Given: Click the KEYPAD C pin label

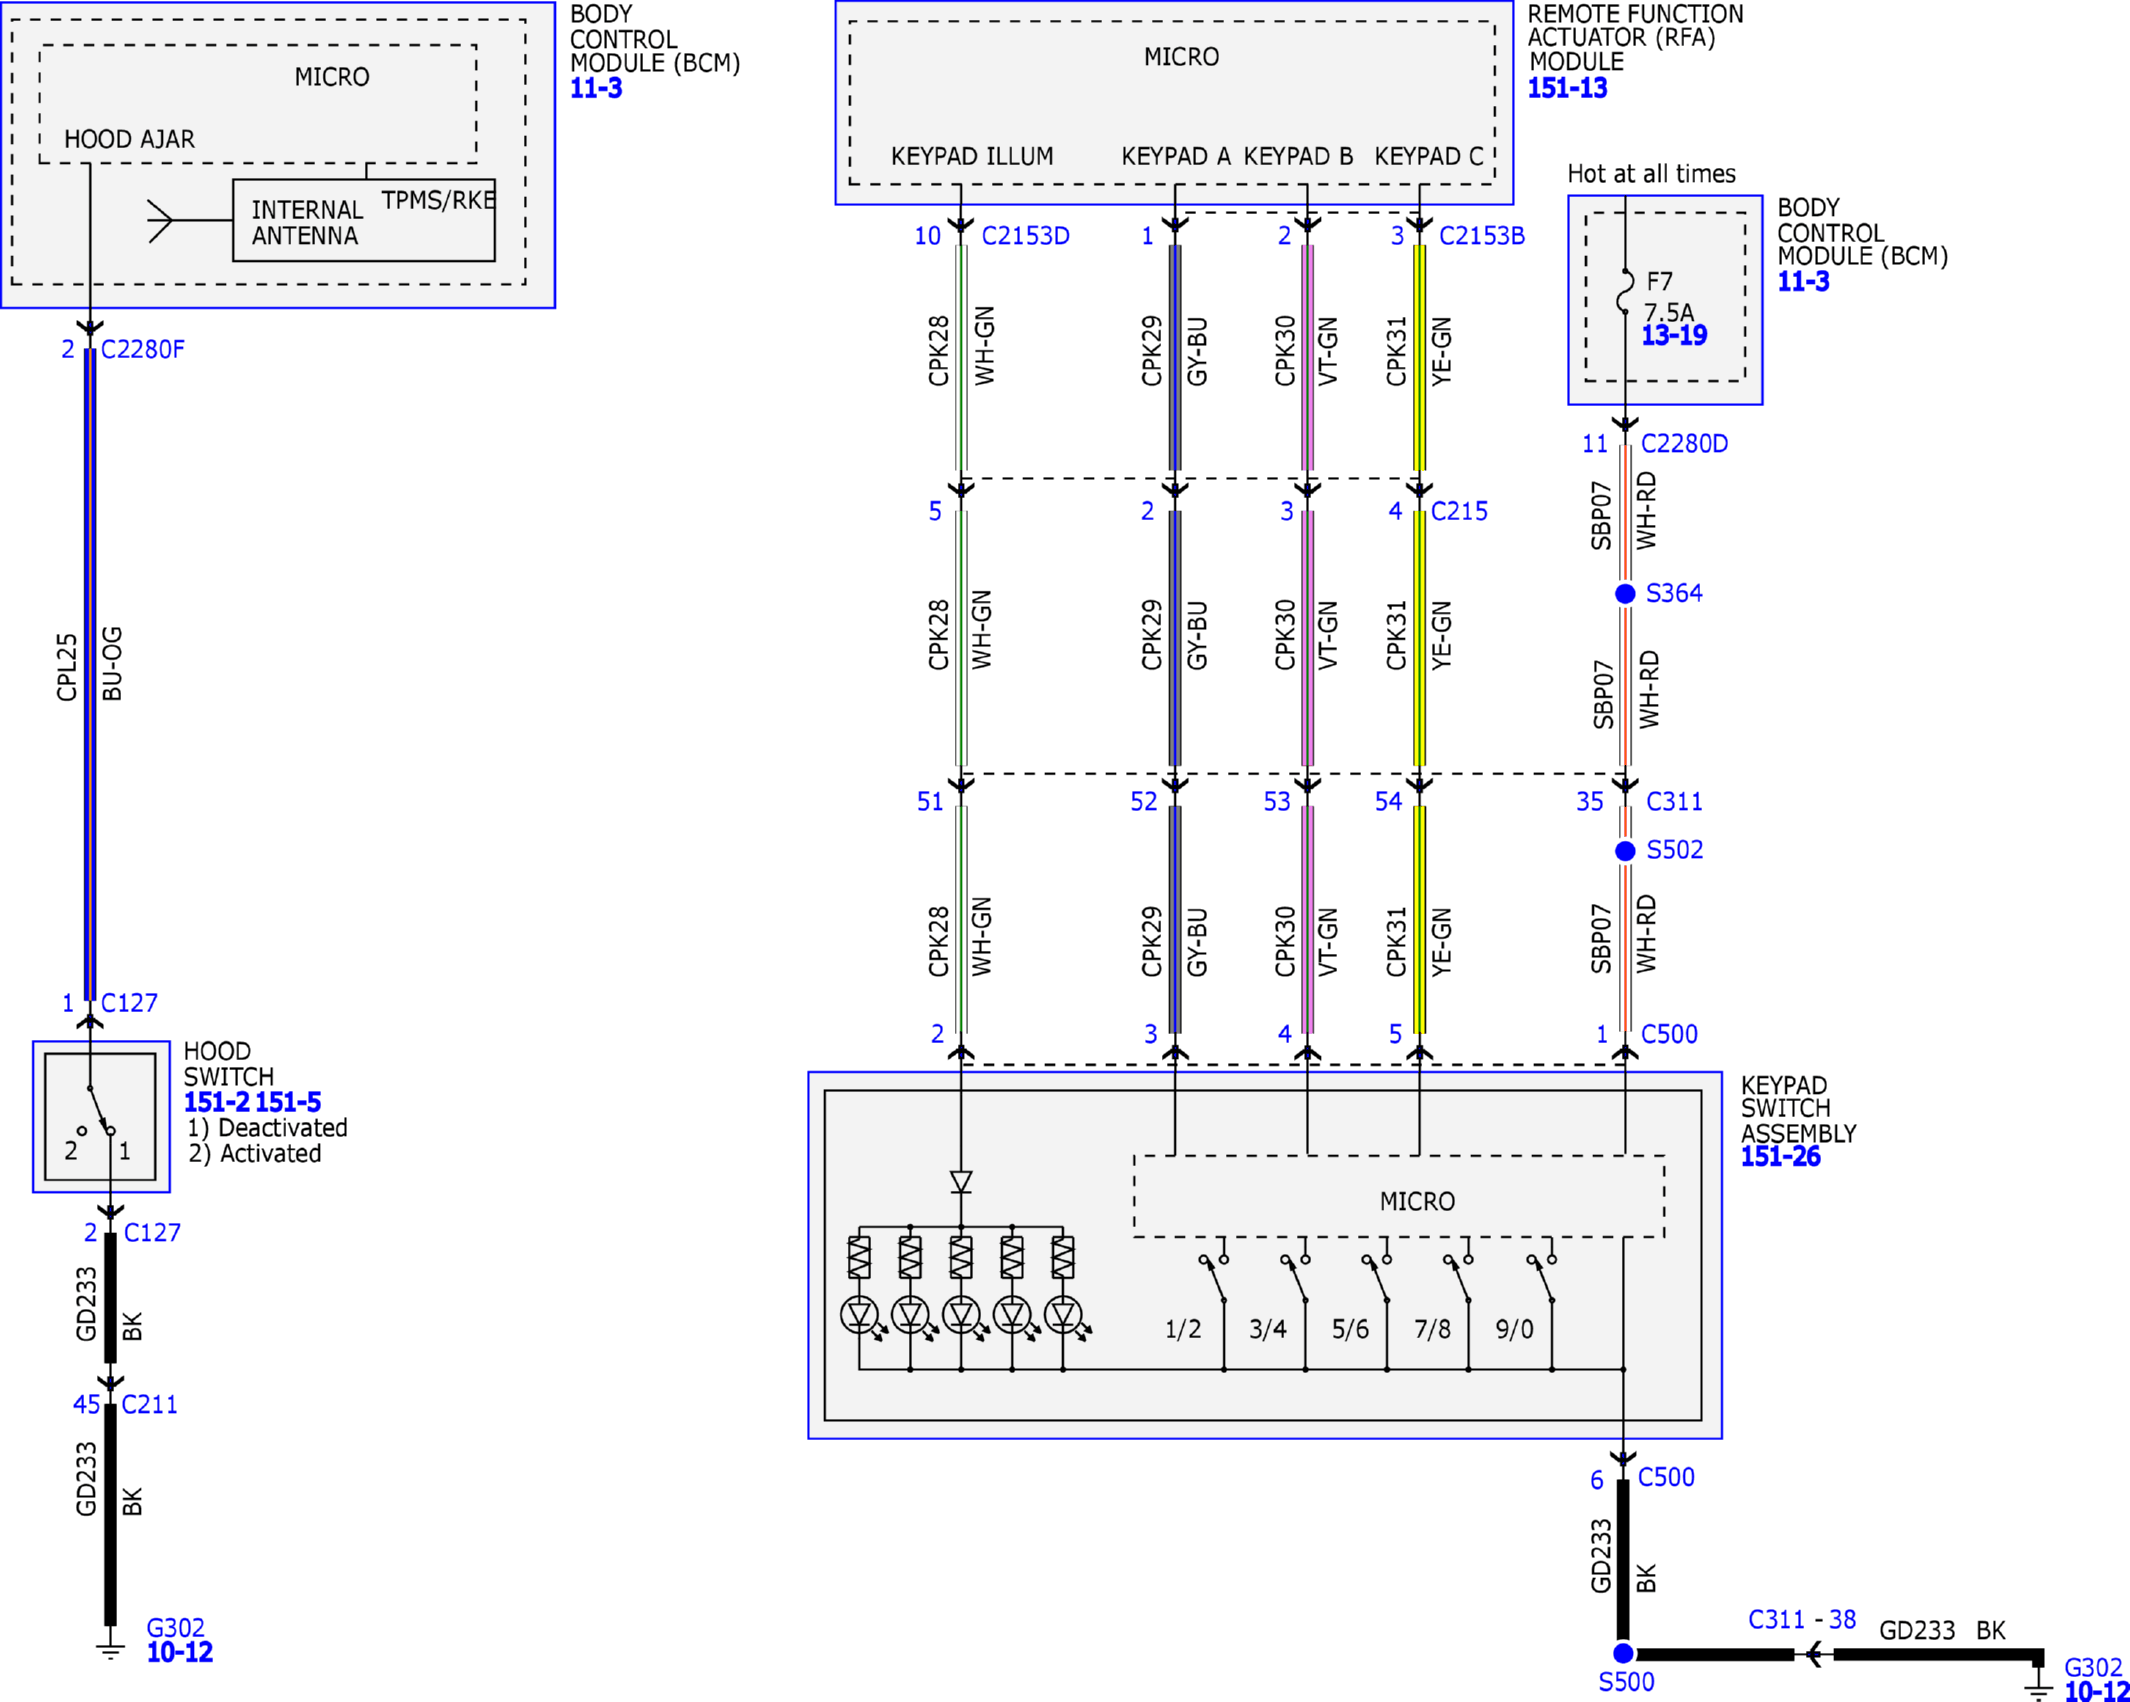Looking at the screenshot, I should 1428,157.
